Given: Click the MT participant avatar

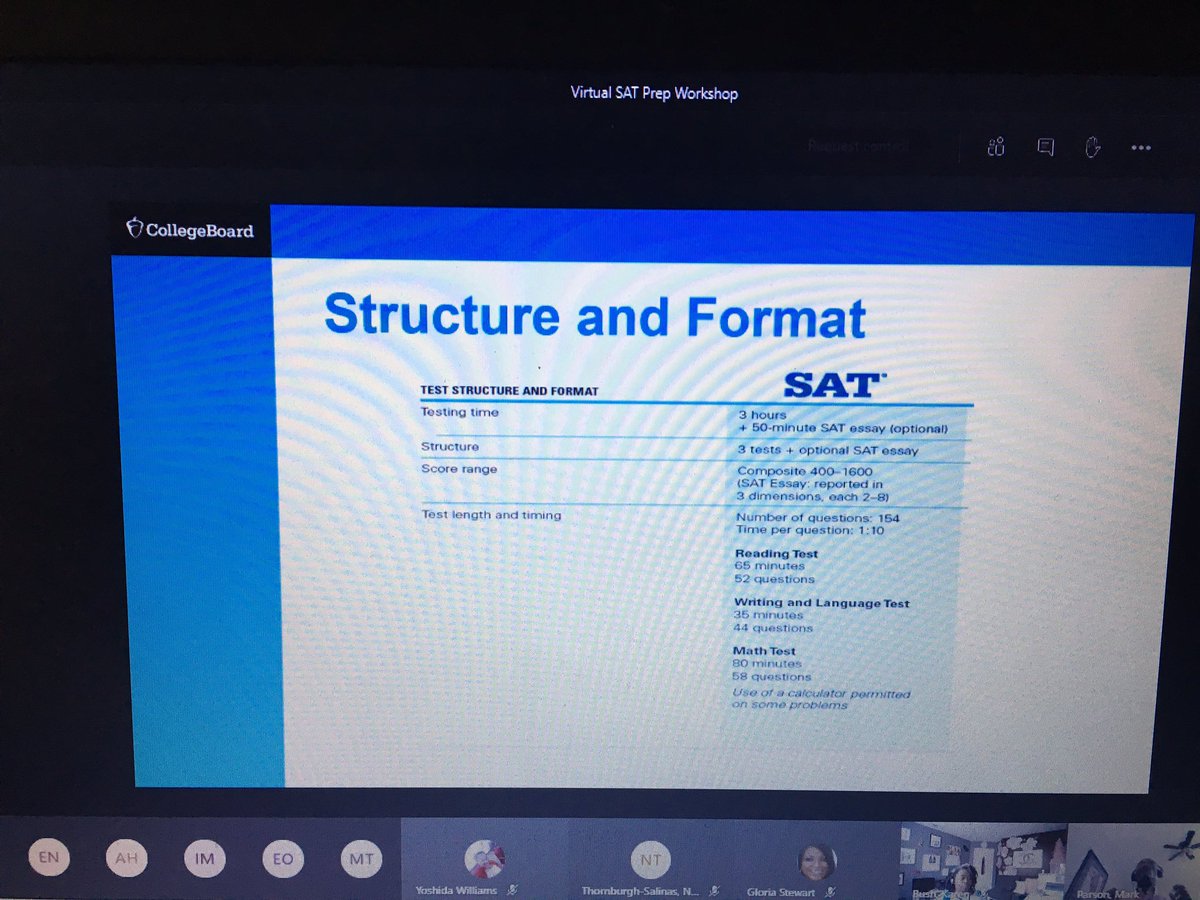Looking at the screenshot, I should point(360,858).
